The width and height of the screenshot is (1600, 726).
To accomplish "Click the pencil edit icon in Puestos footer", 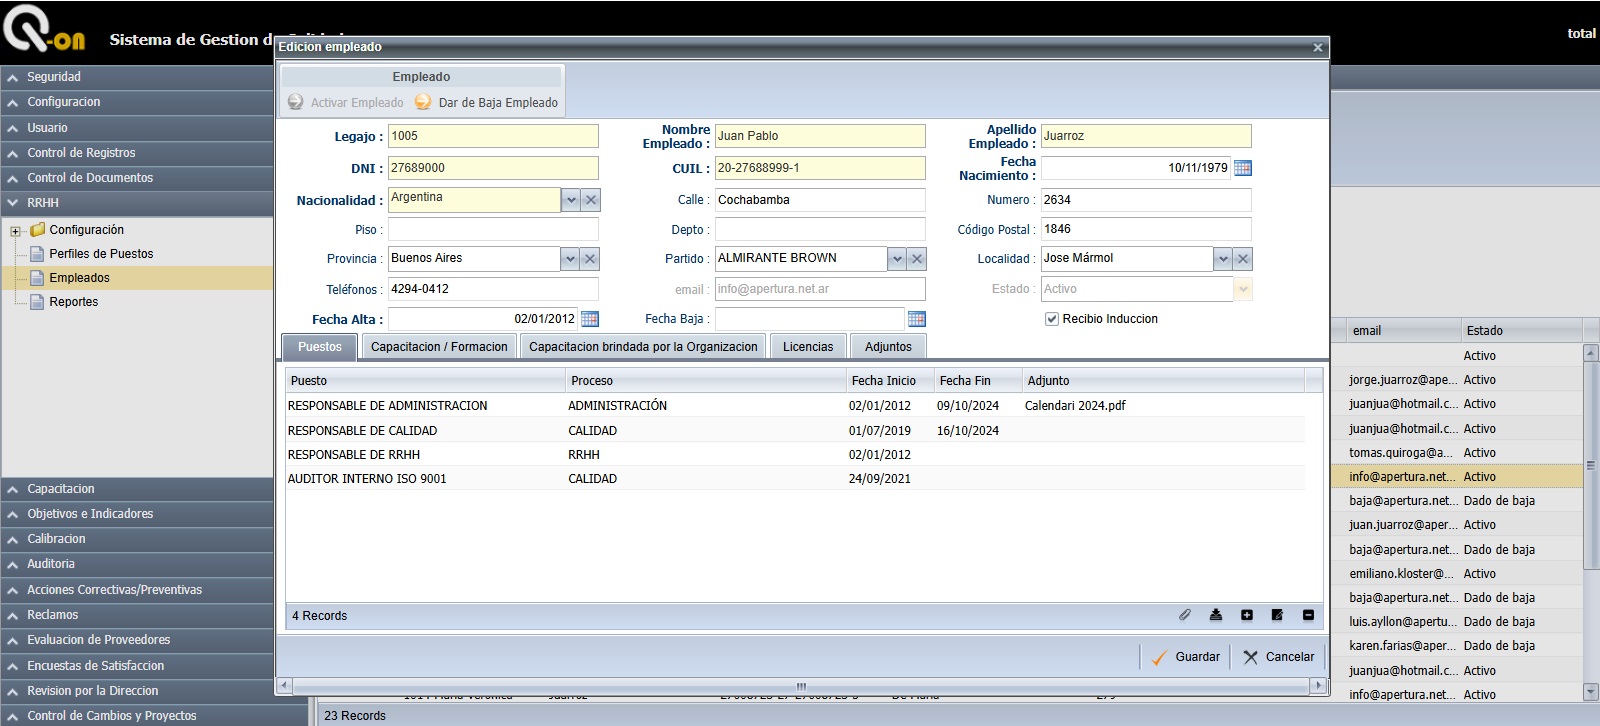I will click(1277, 615).
